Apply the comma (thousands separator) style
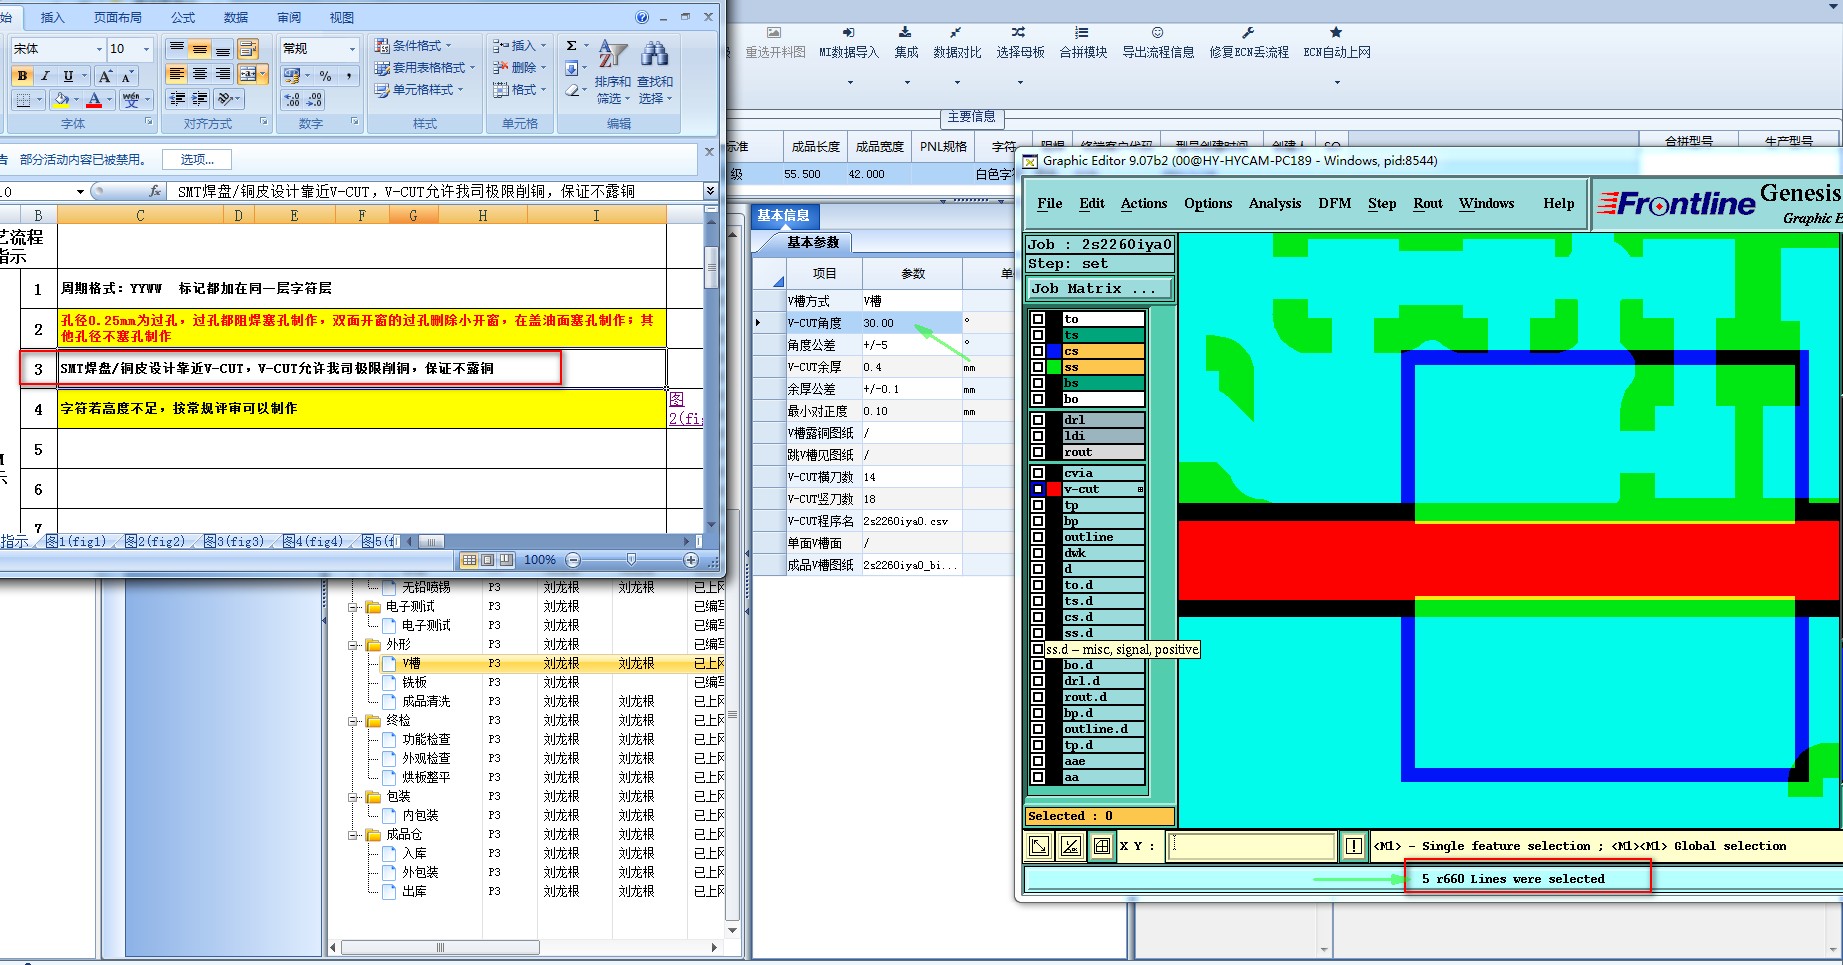 coord(348,76)
